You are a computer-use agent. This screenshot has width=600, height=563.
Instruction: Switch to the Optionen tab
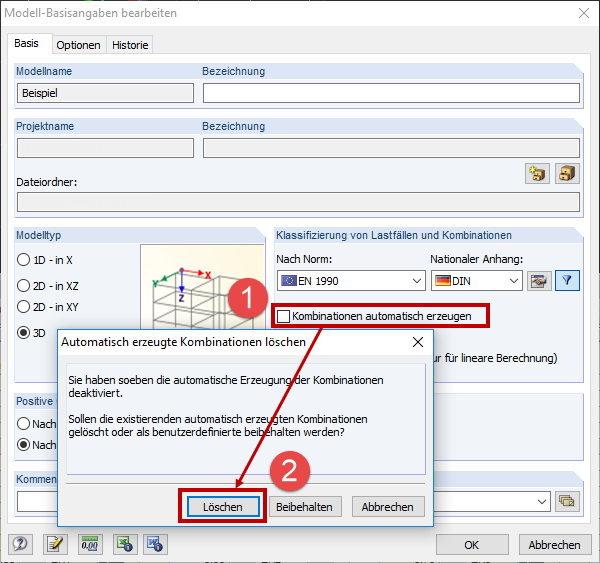point(78,45)
